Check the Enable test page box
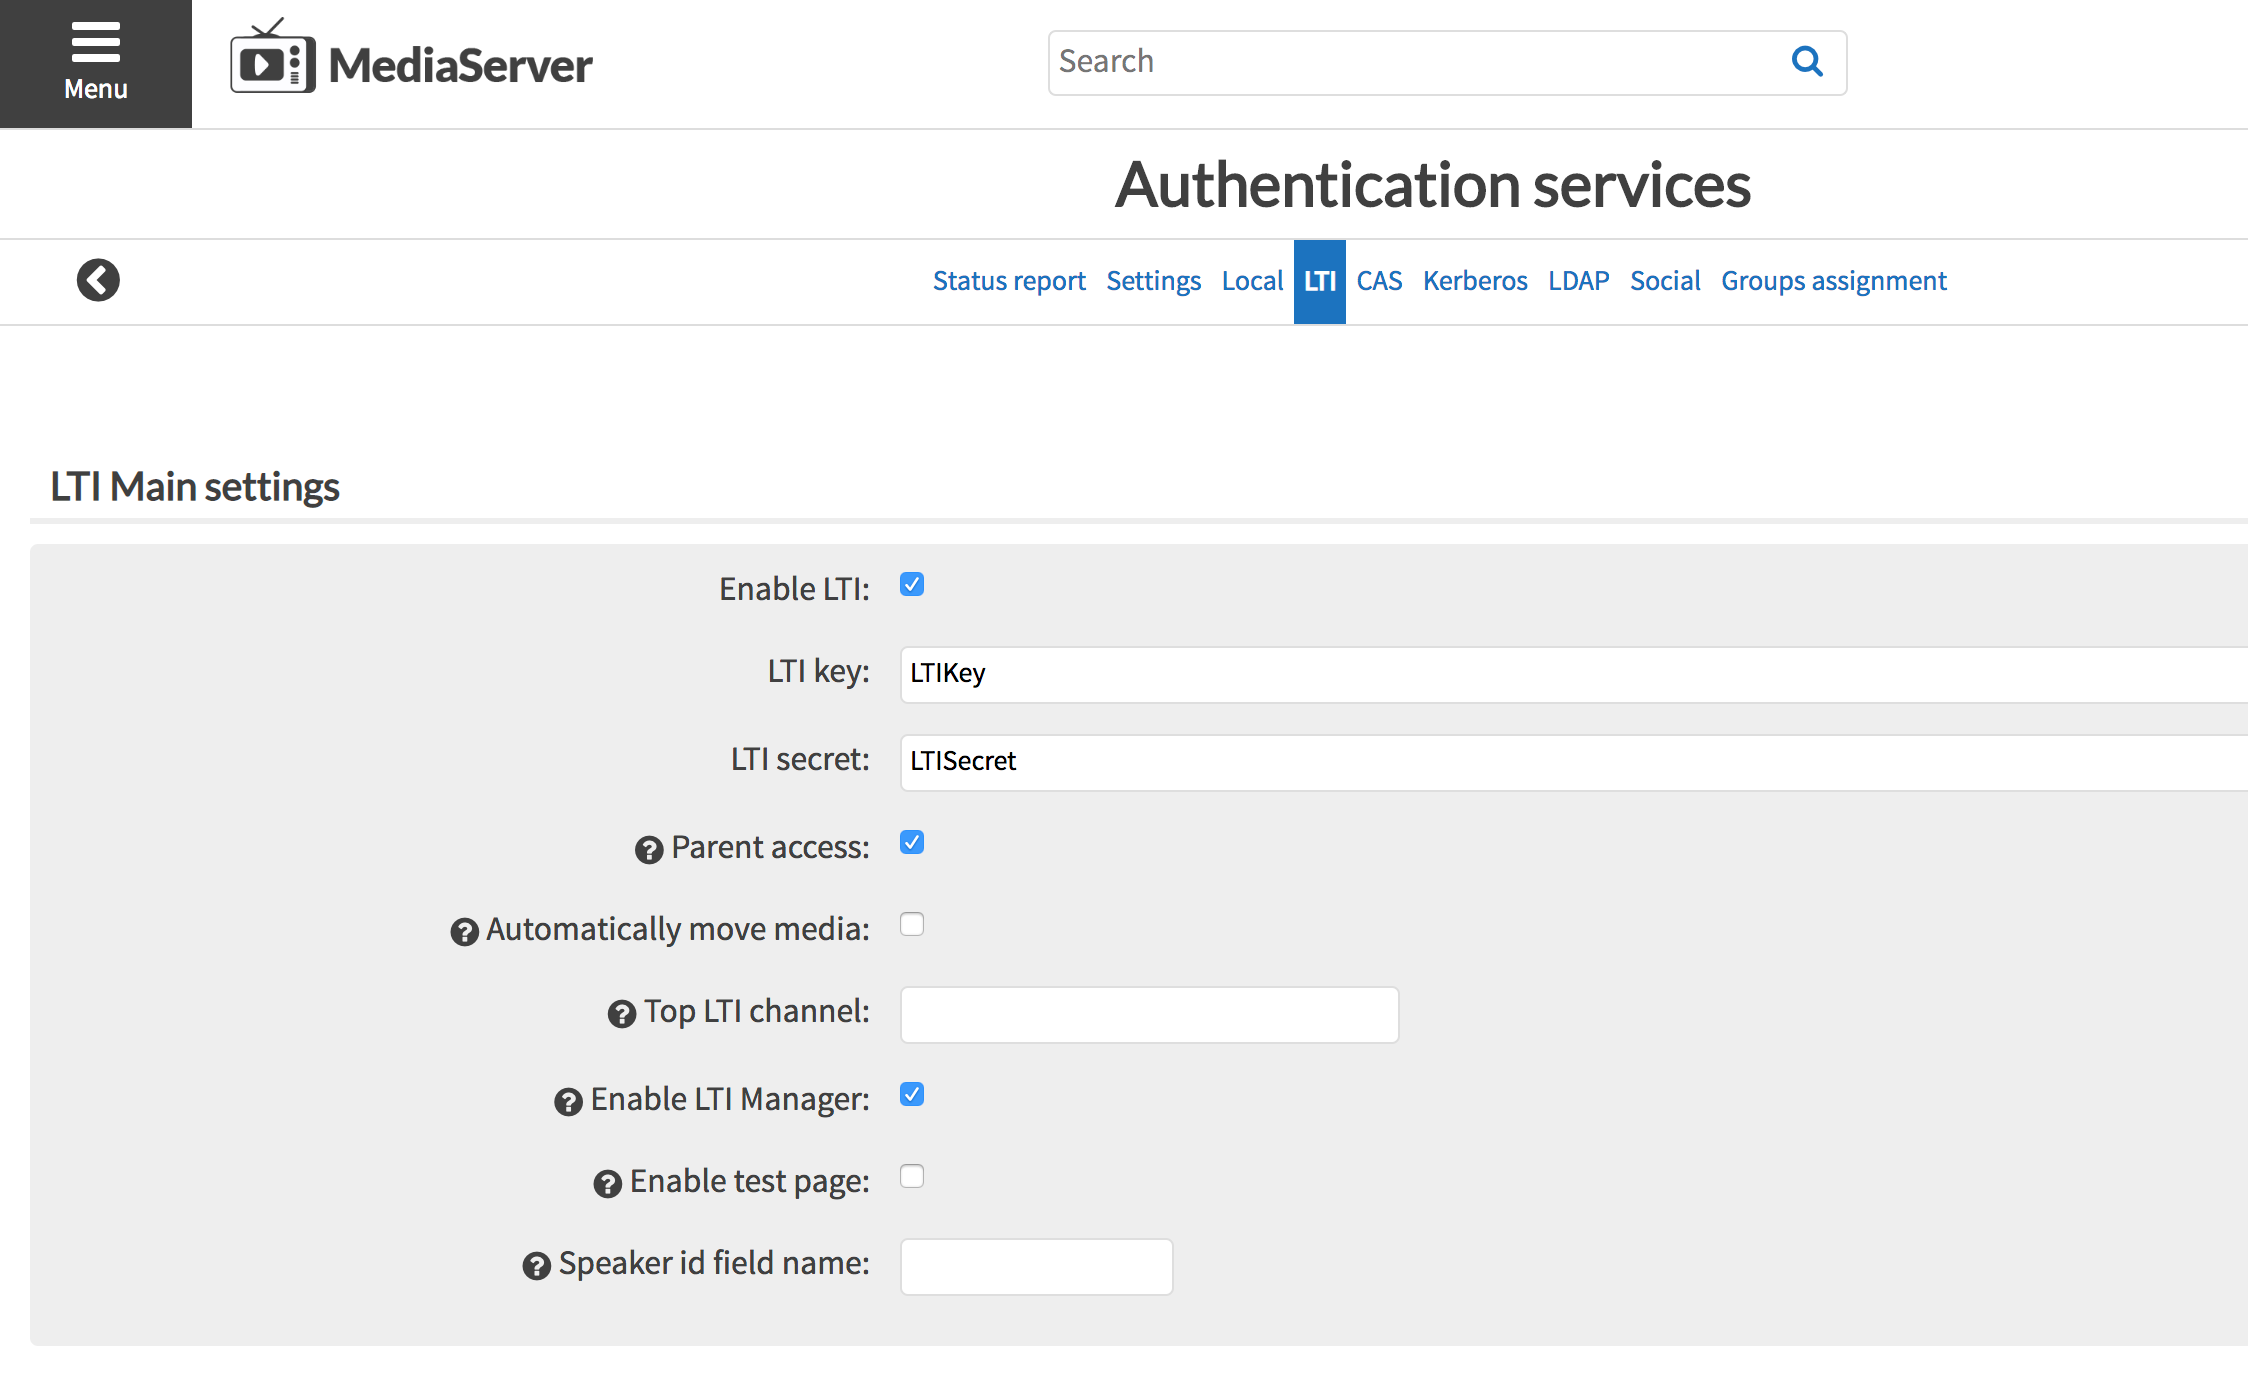 click(x=911, y=1177)
